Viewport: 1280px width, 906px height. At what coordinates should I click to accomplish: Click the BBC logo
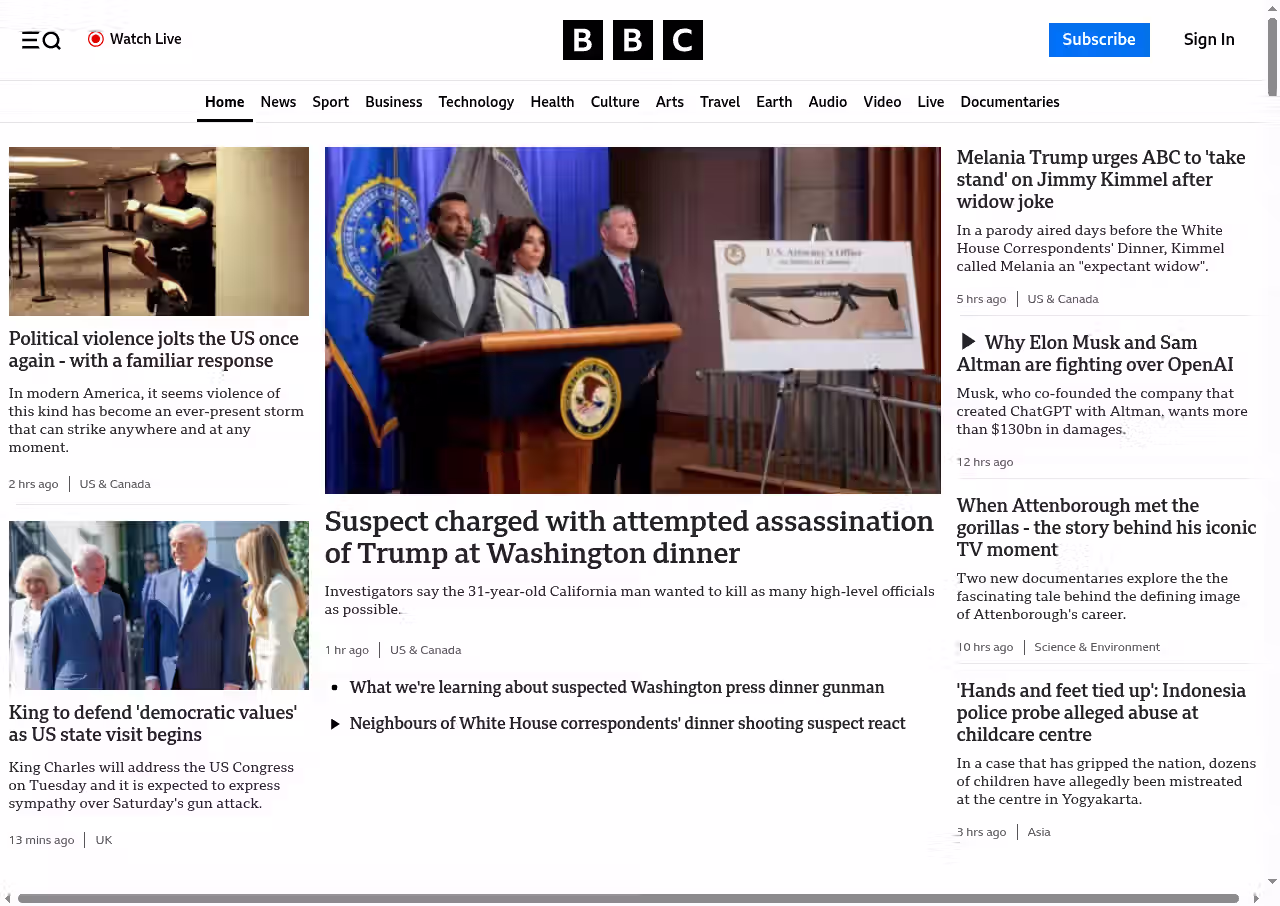pyautogui.click(x=632, y=40)
